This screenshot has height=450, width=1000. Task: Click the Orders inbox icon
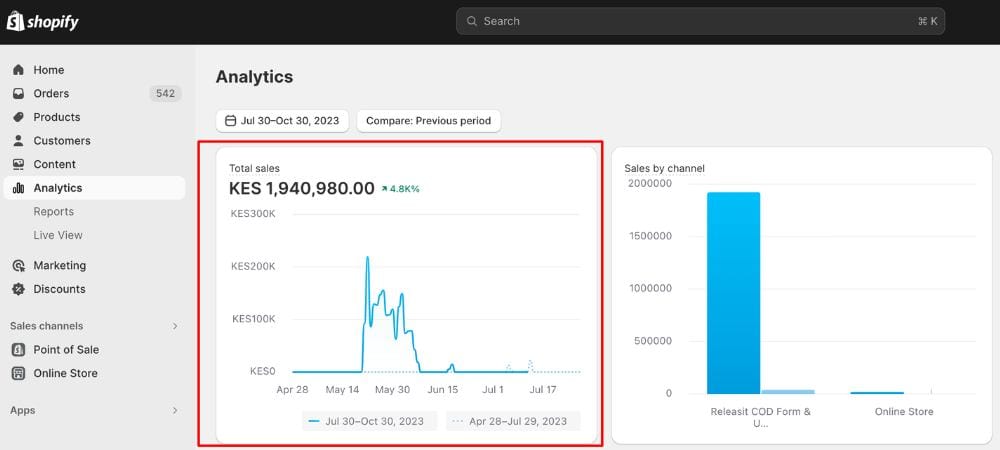18,94
